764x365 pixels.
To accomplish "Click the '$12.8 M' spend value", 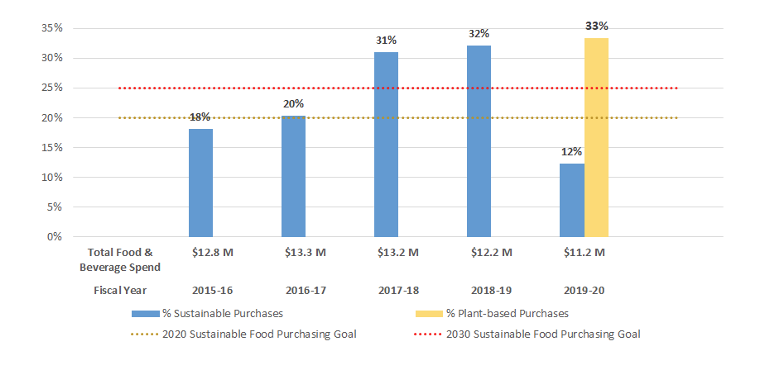I will (x=212, y=252).
